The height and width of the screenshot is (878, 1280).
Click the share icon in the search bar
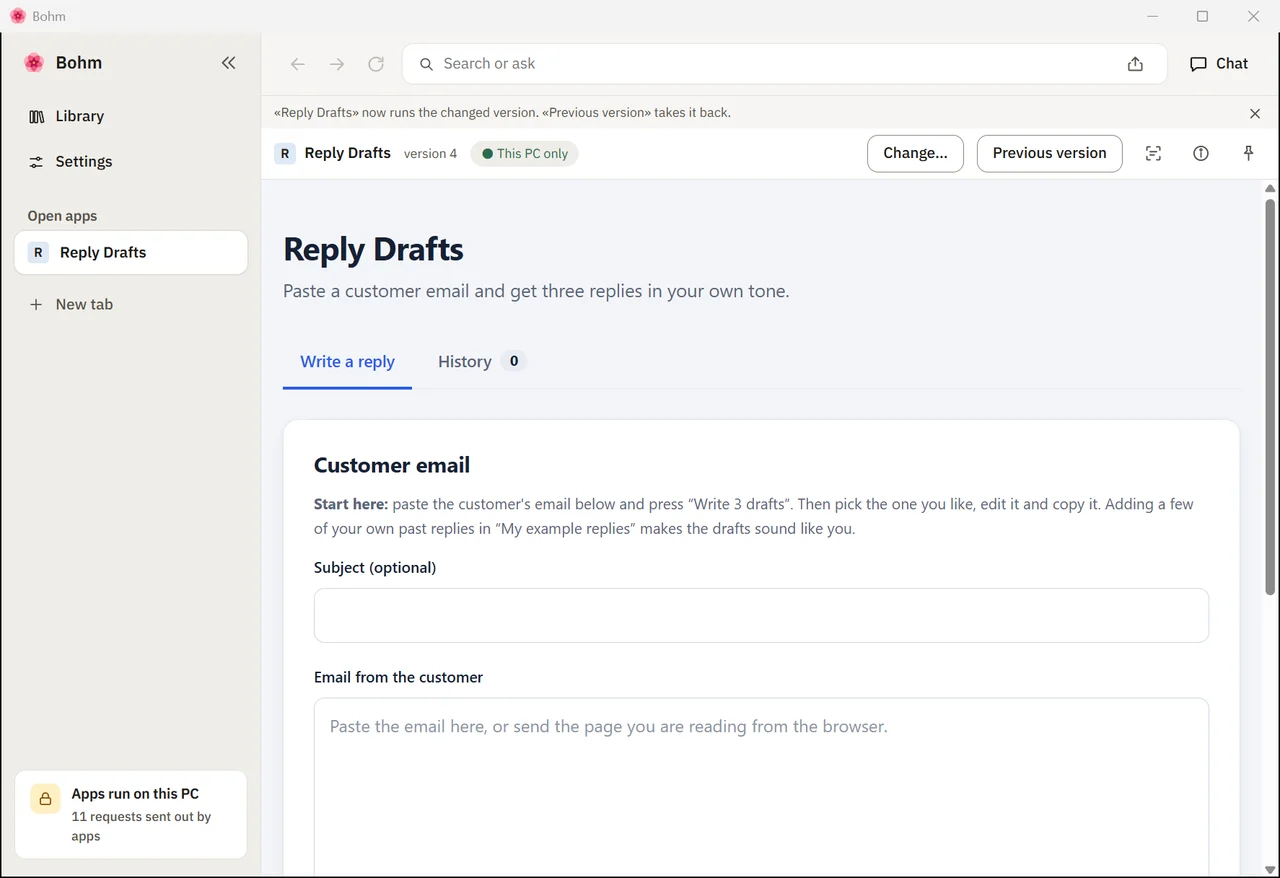(x=1135, y=64)
